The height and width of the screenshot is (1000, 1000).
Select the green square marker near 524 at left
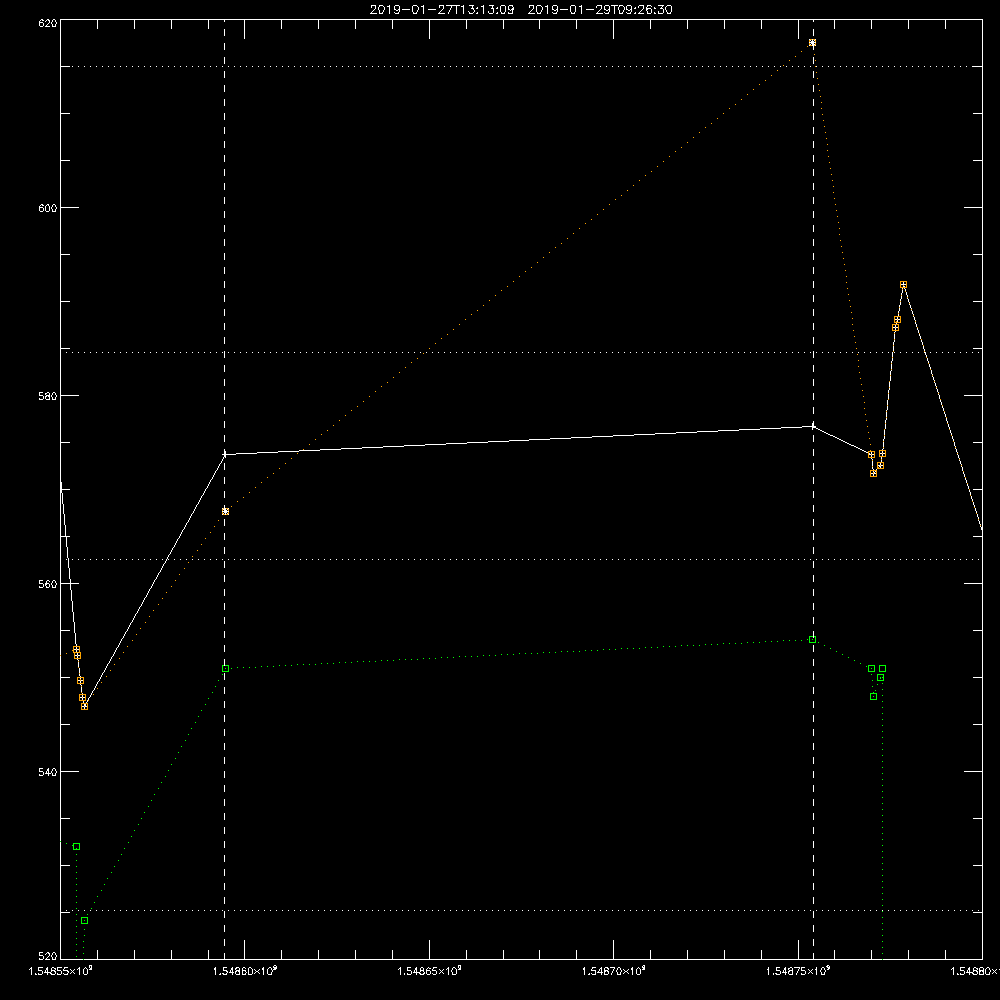pyautogui.click(x=84, y=921)
